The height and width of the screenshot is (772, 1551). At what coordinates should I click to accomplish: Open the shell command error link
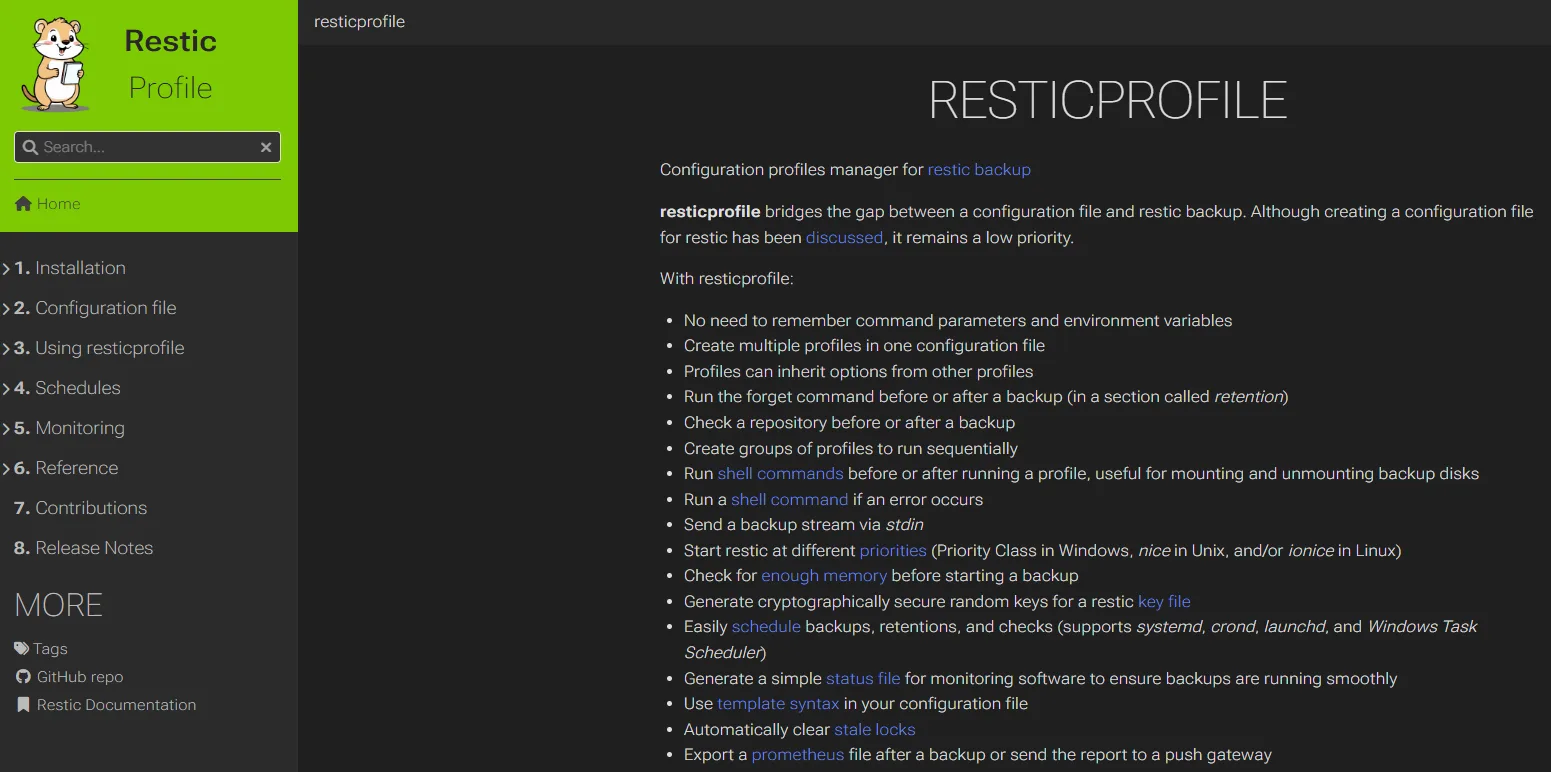pos(789,500)
